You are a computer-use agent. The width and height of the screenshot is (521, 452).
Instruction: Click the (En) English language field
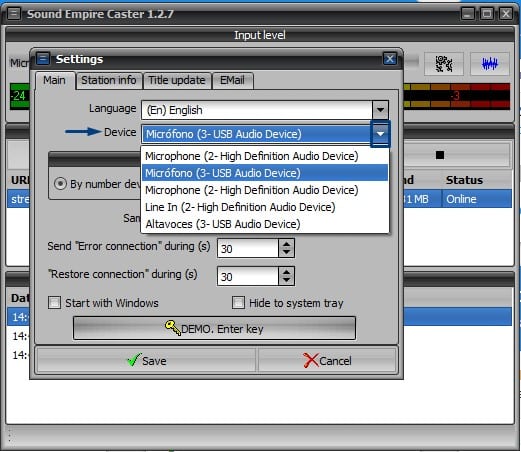coord(257,110)
